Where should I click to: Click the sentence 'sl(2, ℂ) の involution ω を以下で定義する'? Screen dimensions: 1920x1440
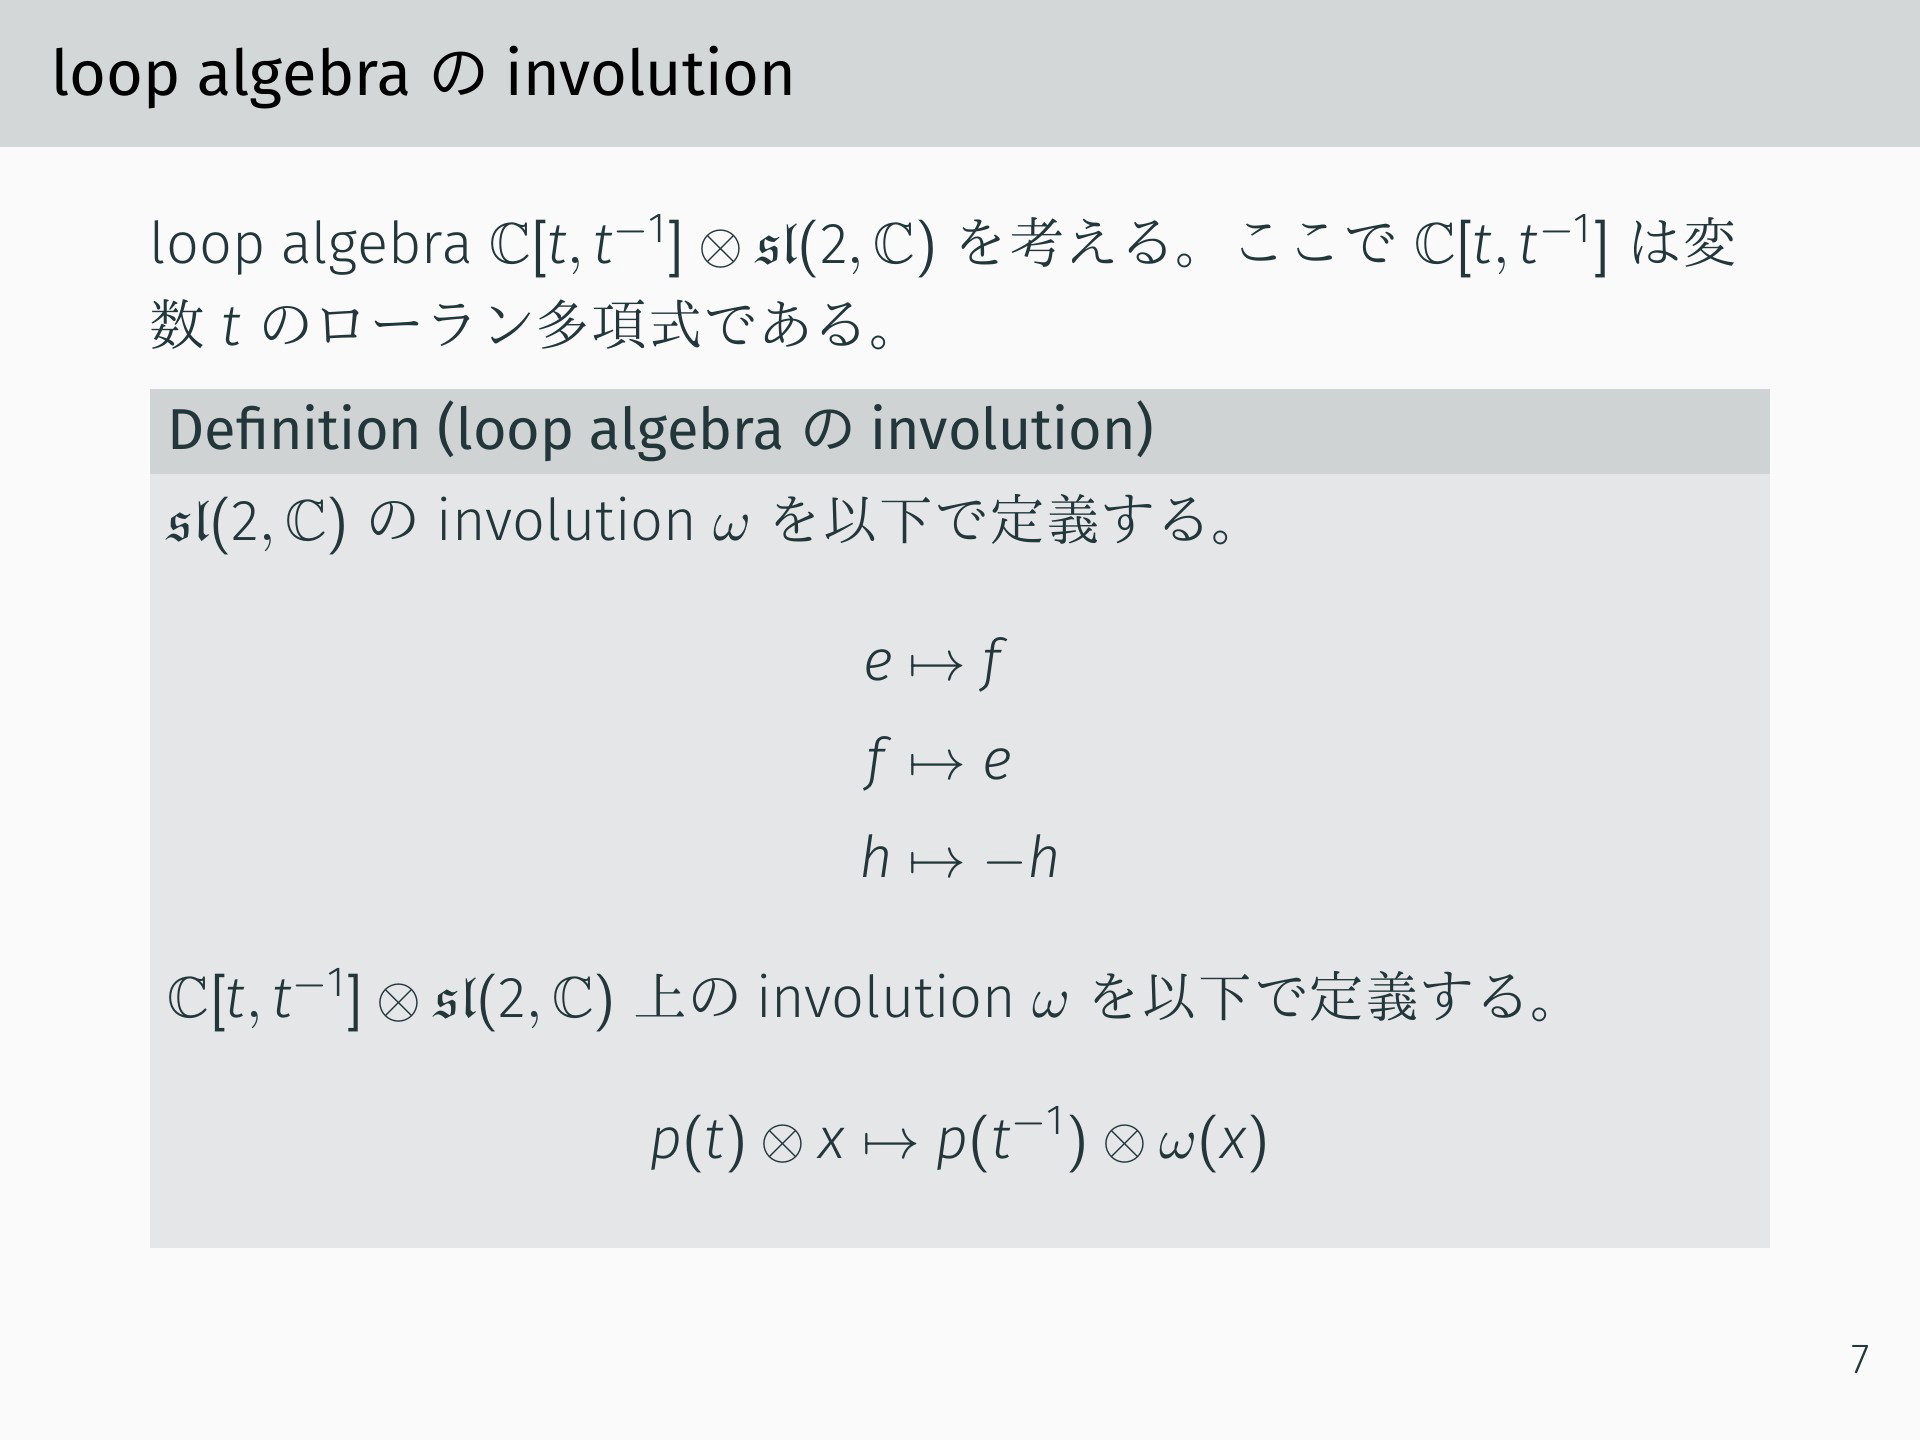705,521
